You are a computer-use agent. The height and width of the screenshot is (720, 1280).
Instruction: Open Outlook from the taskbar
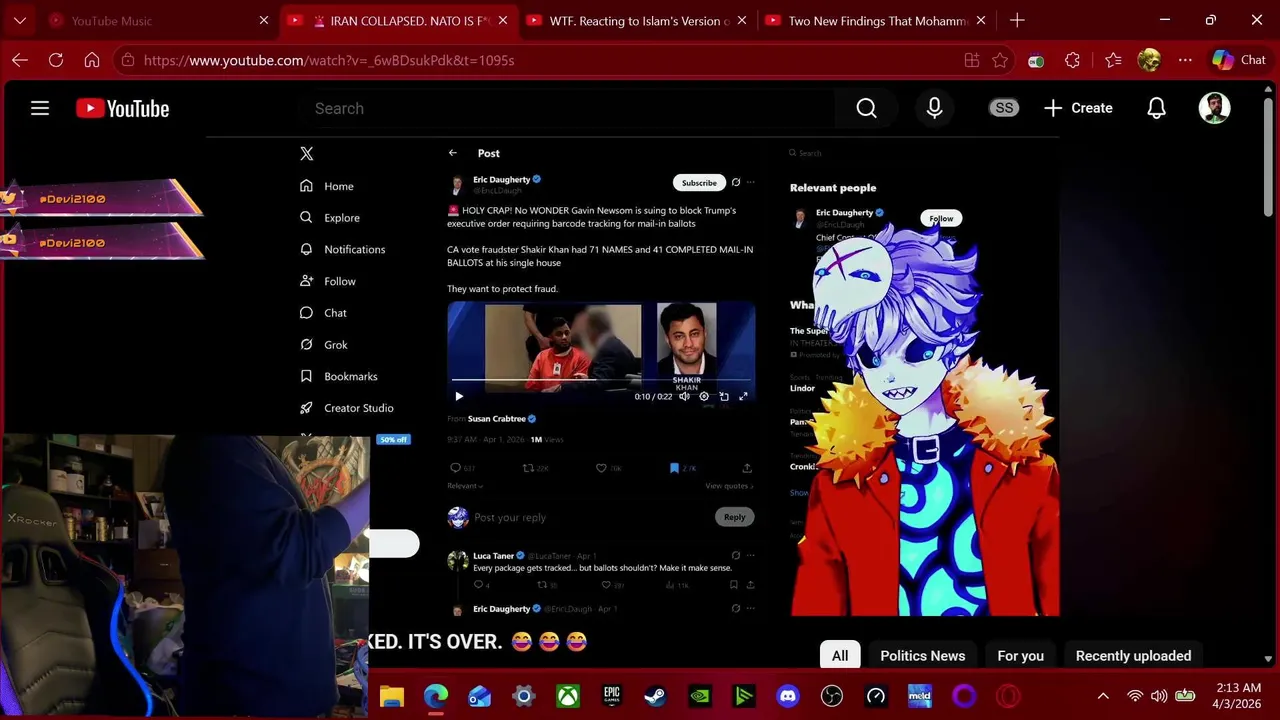[479, 696]
